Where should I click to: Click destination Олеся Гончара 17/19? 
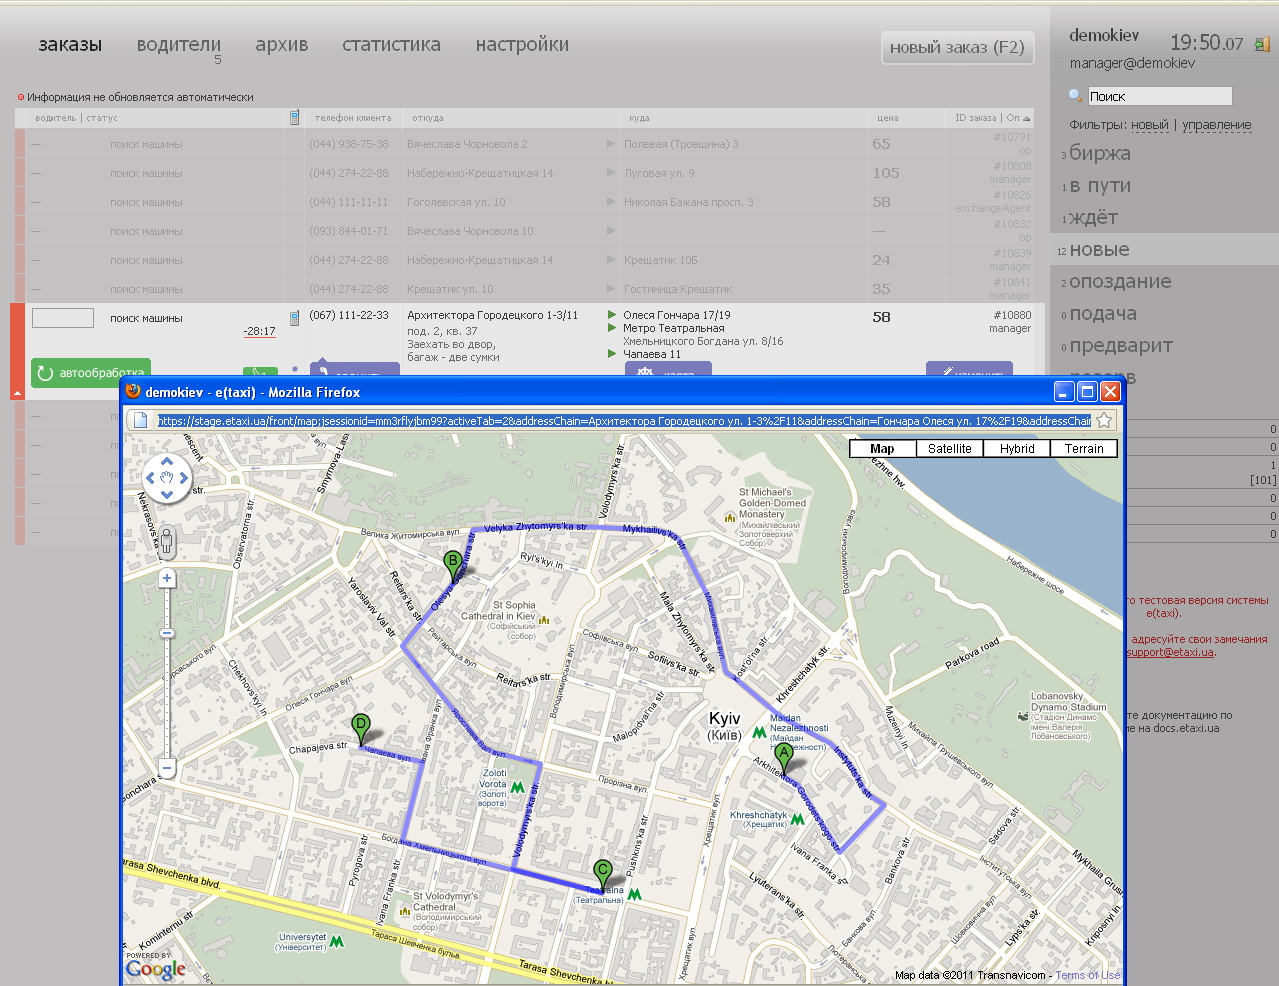tap(677, 315)
